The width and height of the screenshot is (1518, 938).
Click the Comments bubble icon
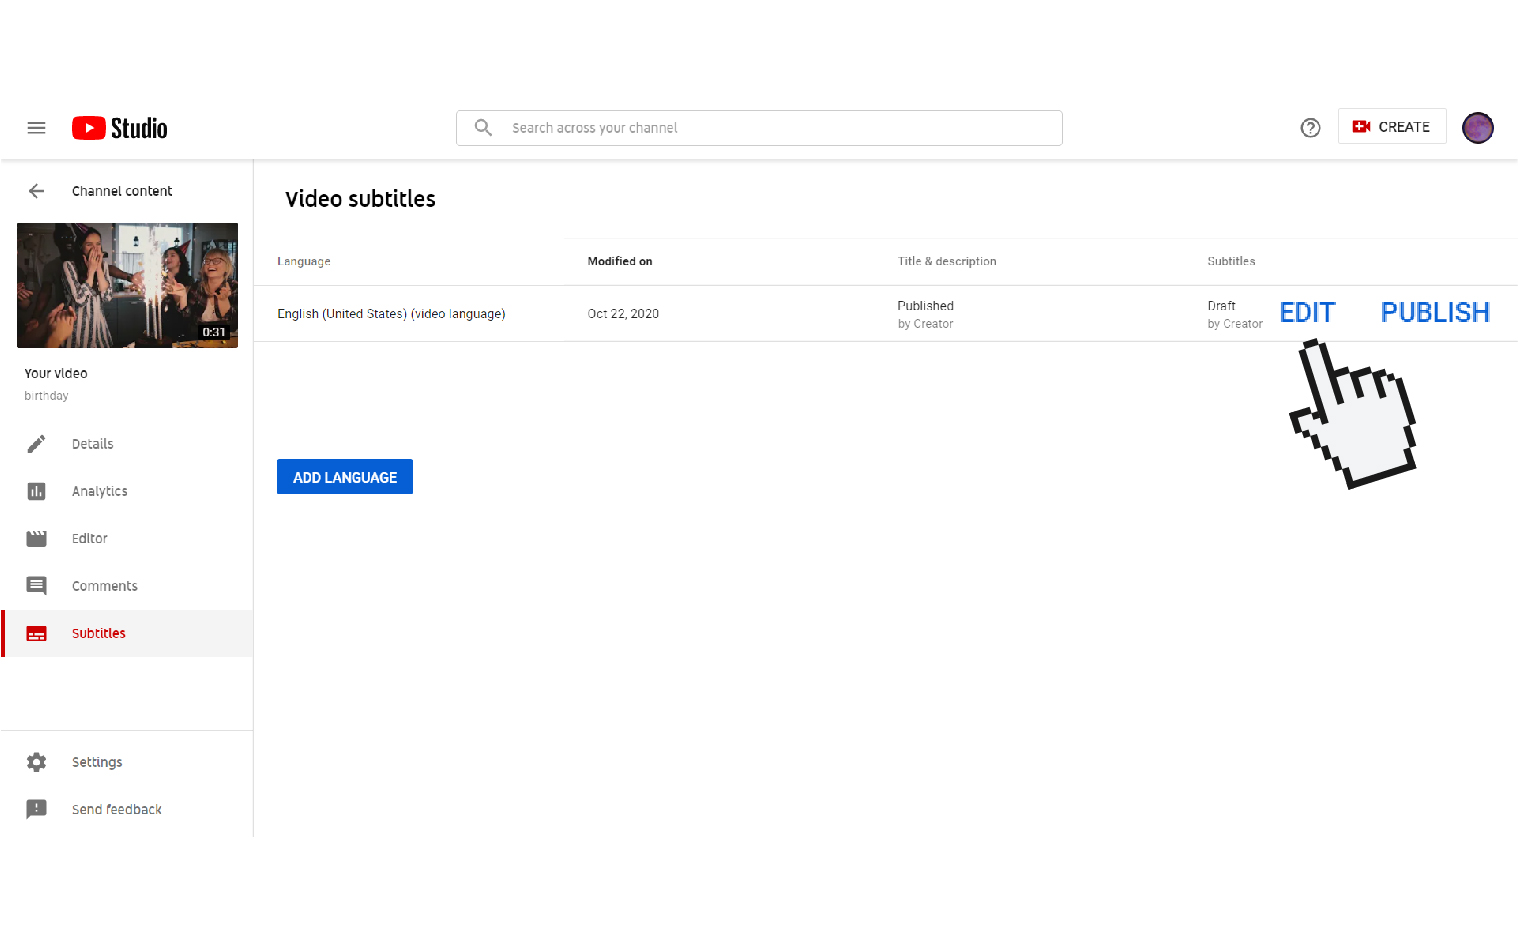pyautogui.click(x=36, y=586)
